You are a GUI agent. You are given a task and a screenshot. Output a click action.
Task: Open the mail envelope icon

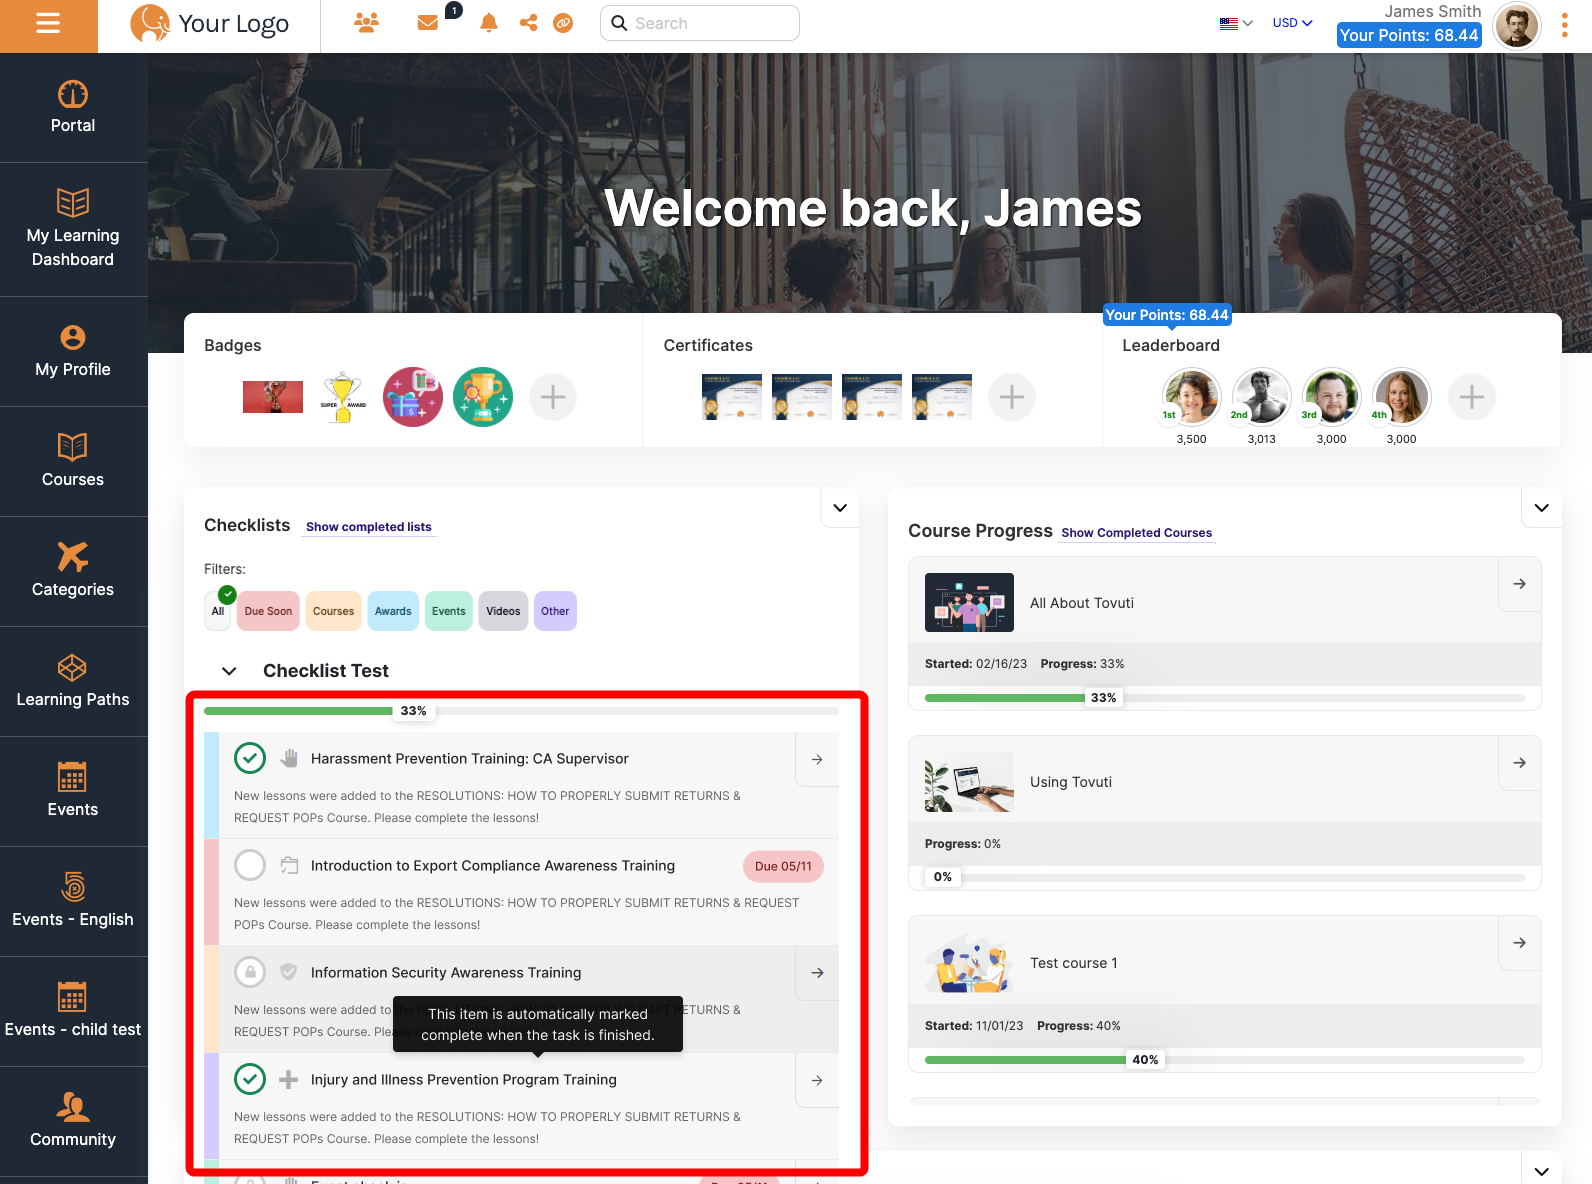(428, 23)
